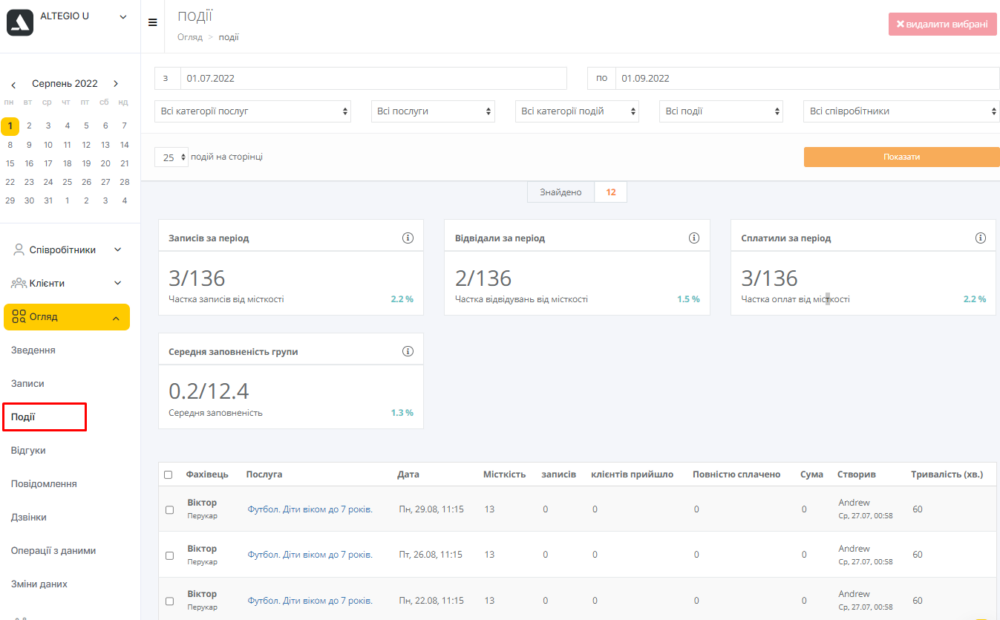The width and height of the screenshot is (1000, 620).
Task: Open Футбол link in Пн, 29.08 row
Action: [310, 509]
